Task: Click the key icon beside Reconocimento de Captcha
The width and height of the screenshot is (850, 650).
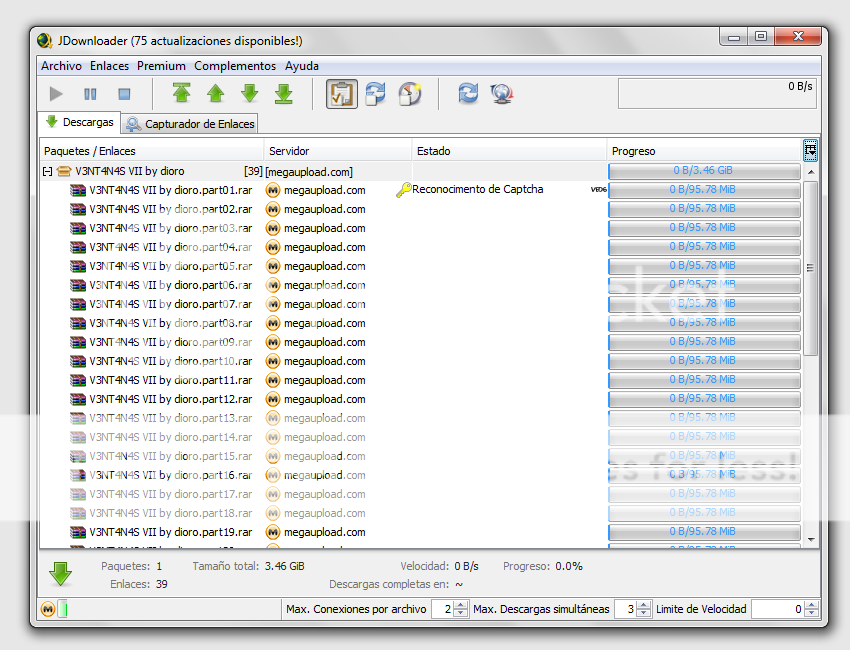Action: 403,190
